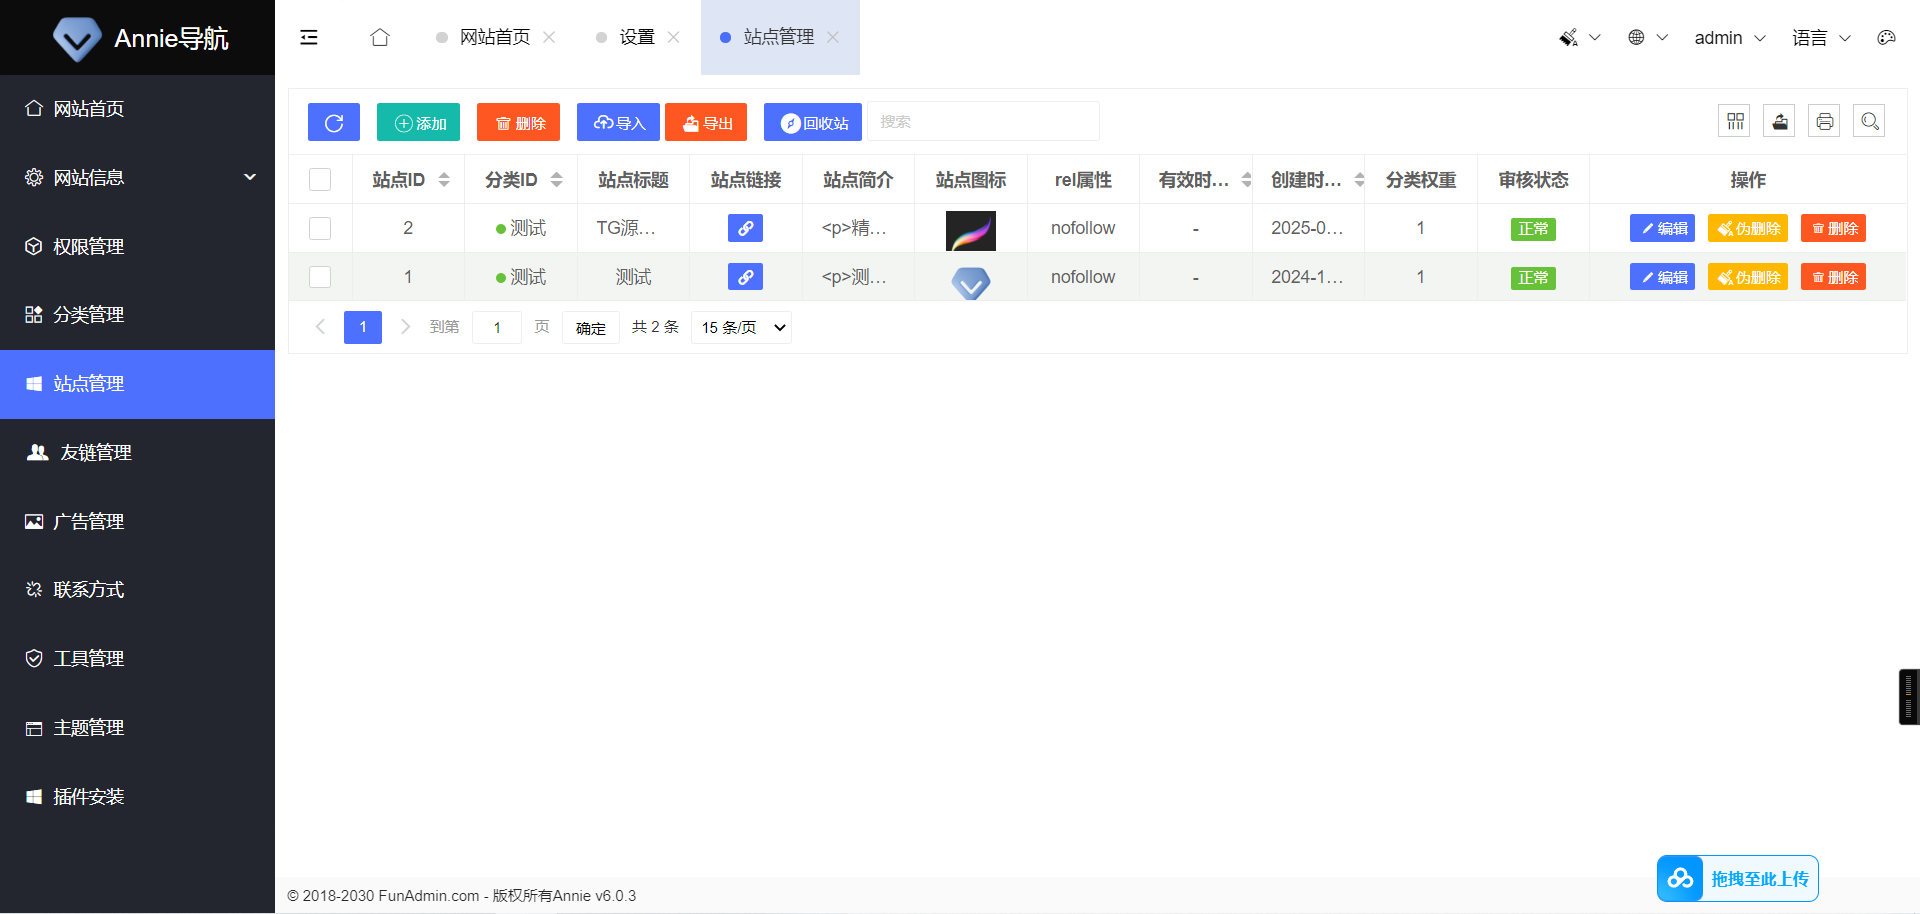Screen dimensions: 1920x914
Task: Open the theme palette icon in the top right
Action: point(1886,37)
